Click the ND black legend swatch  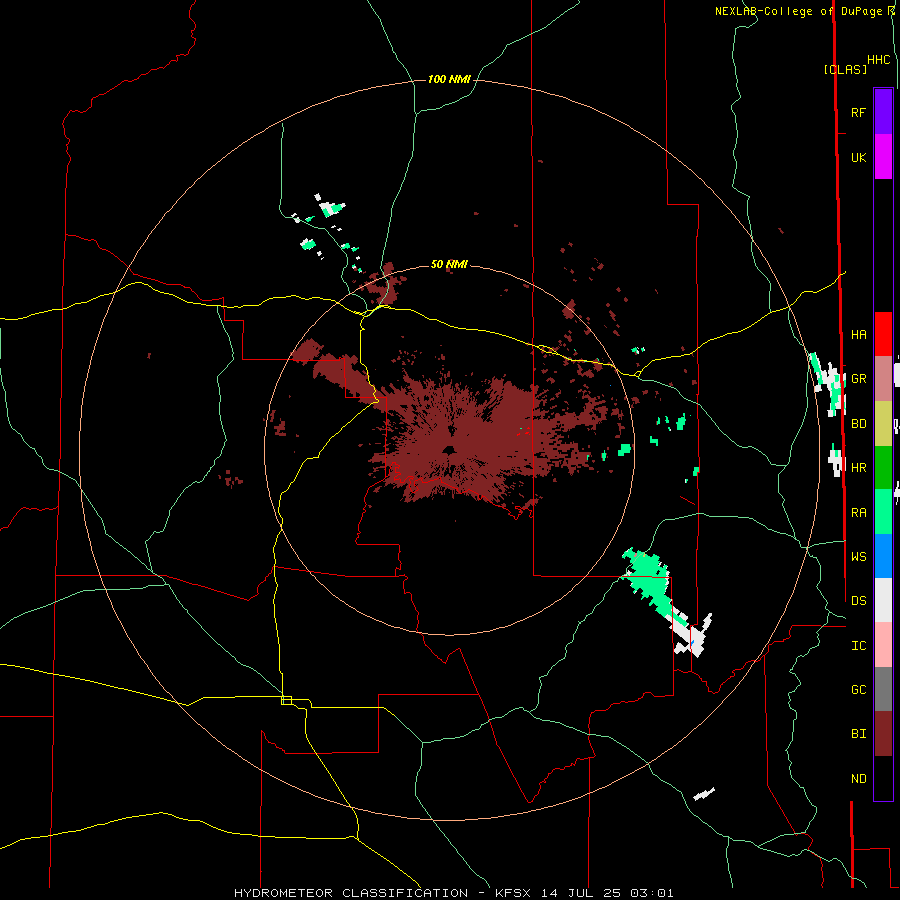[x=883, y=778]
